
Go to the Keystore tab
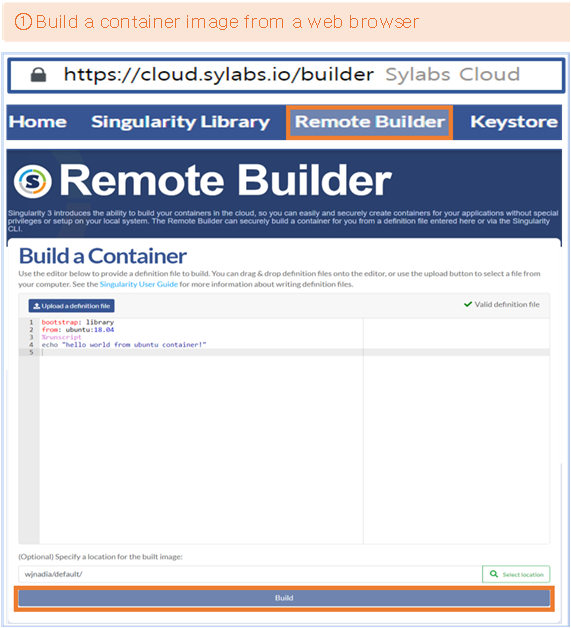coord(514,122)
